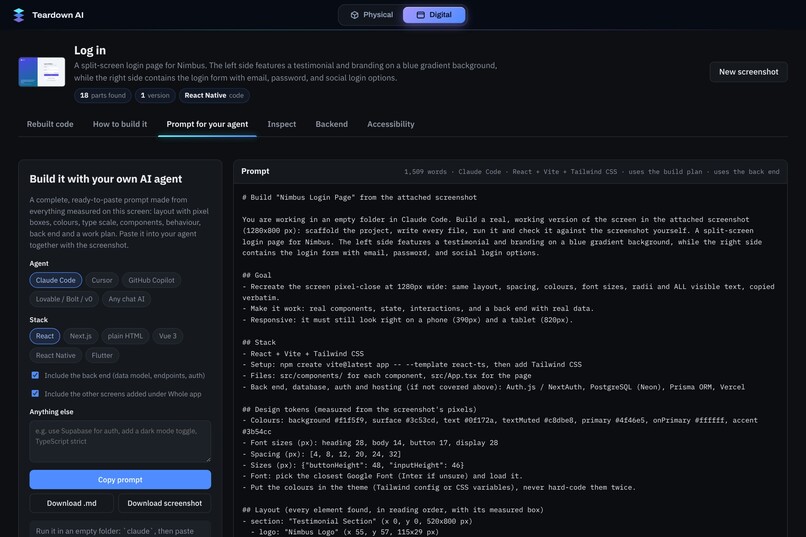Click 'Run it in an empty folder' hint
806x537 pixels.
point(115,531)
